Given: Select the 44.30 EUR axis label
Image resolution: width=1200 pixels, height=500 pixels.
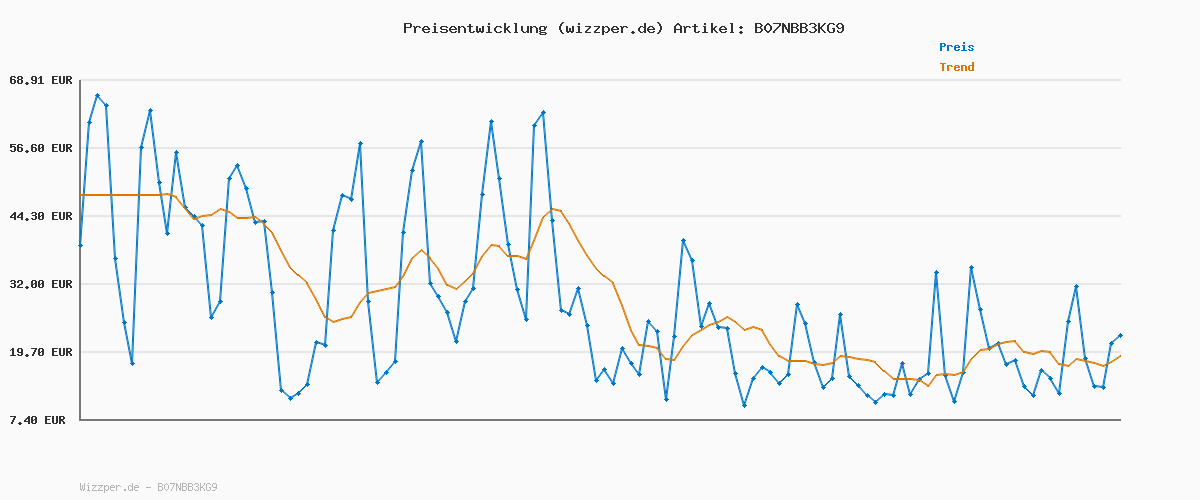Looking at the screenshot, I should (x=40, y=216).
